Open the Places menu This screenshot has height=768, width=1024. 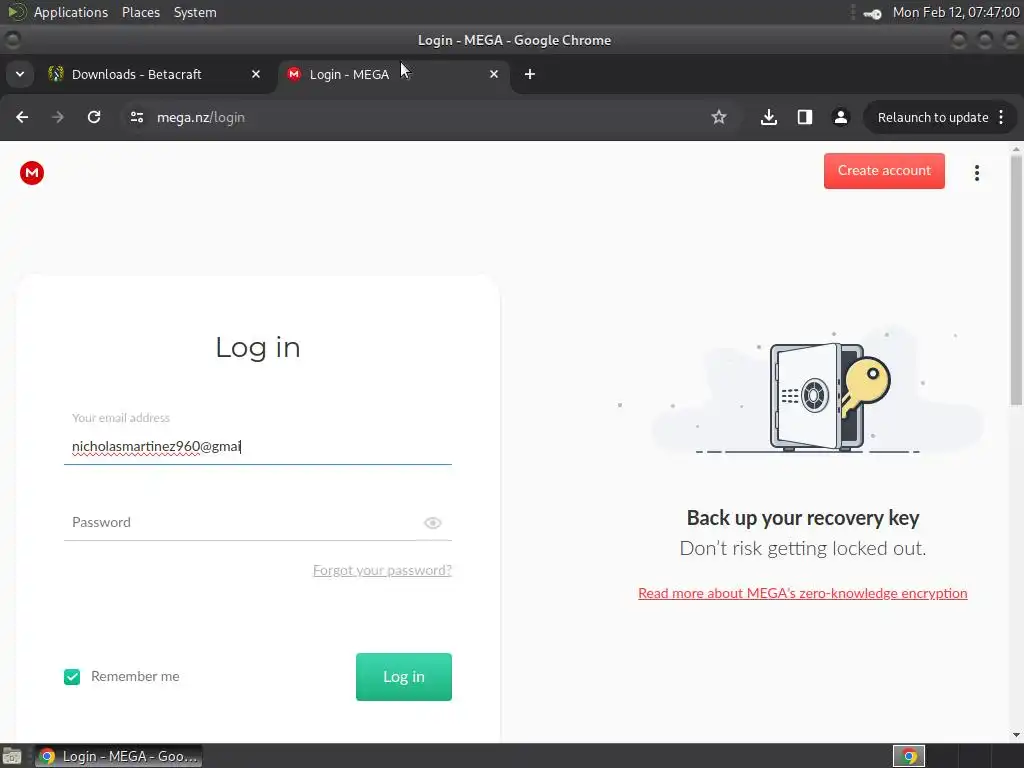pos(140,12)
